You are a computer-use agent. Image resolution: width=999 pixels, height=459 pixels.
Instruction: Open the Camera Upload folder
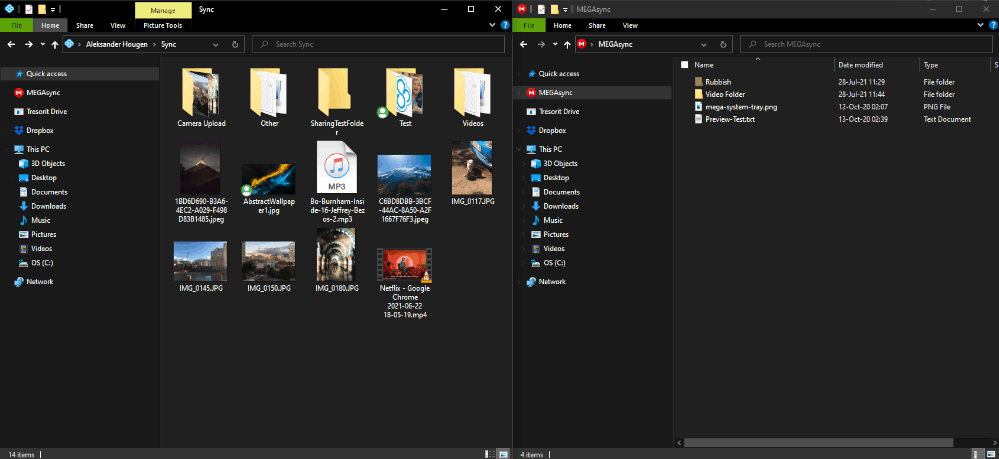(201, 93)
